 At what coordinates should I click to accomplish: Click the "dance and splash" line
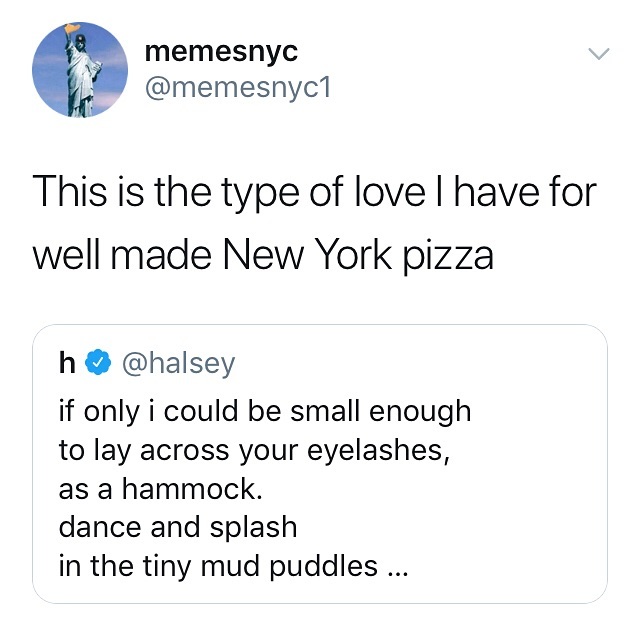point(178,526)
